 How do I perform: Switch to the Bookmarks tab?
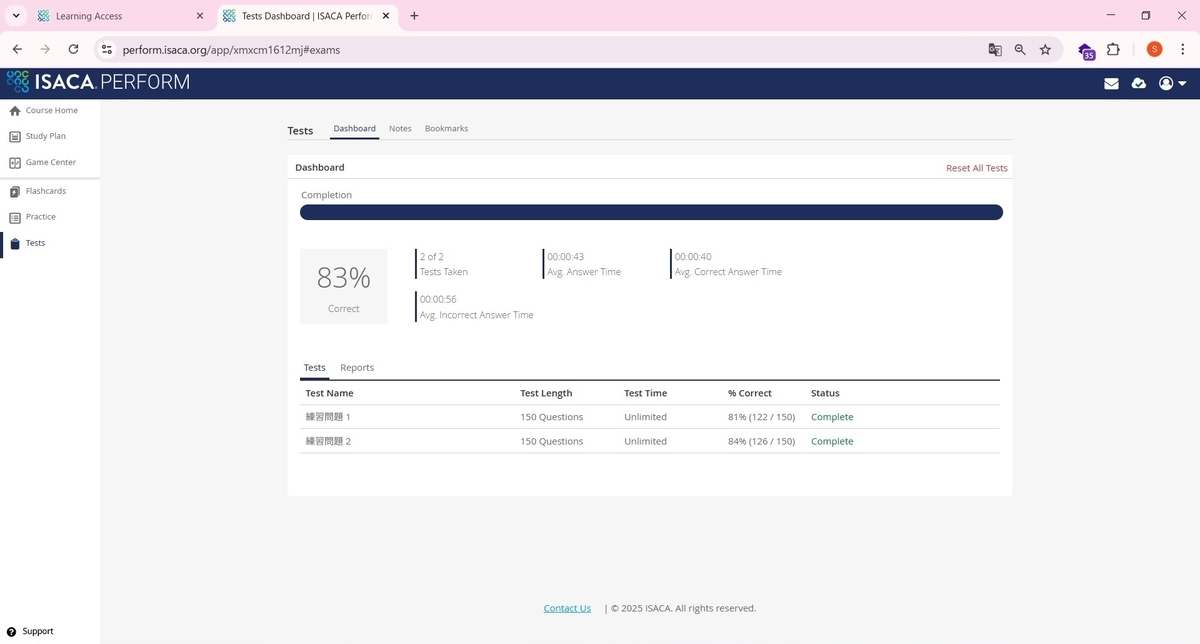pyautogui.click(x=446, y=129)
